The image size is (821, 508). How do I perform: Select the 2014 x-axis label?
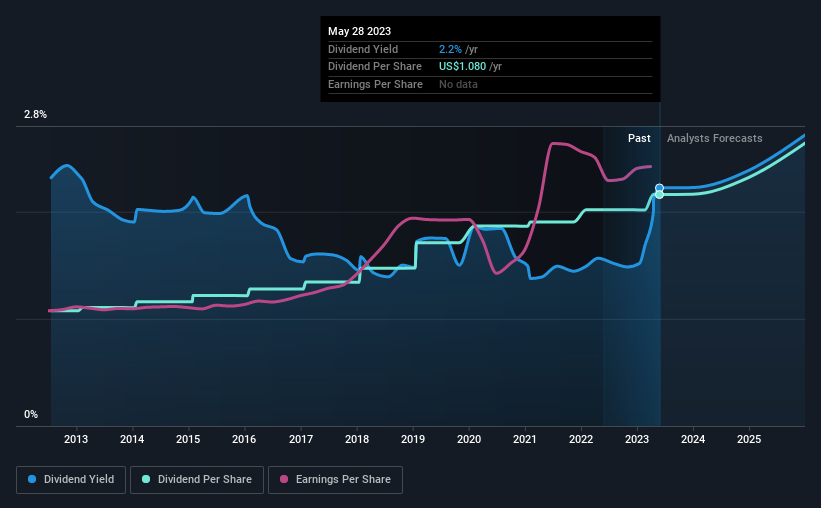(x=132, y=439)
